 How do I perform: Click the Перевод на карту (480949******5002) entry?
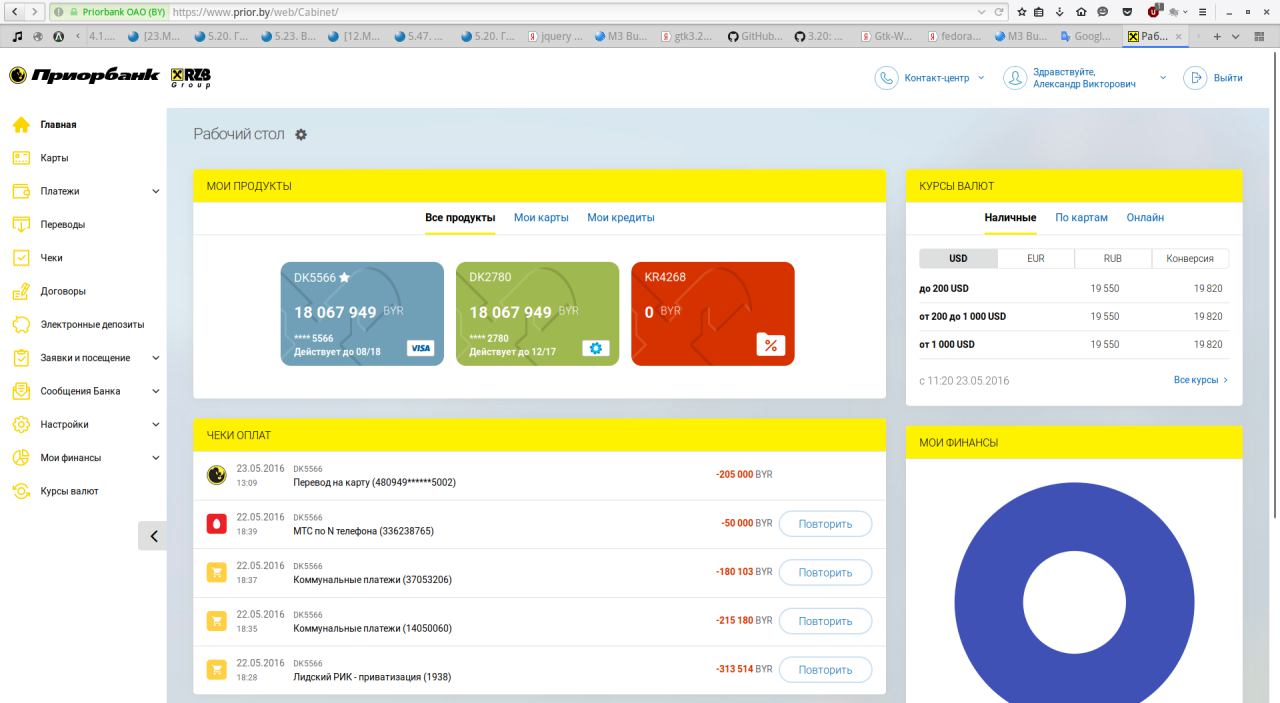[x=374, y=482]
